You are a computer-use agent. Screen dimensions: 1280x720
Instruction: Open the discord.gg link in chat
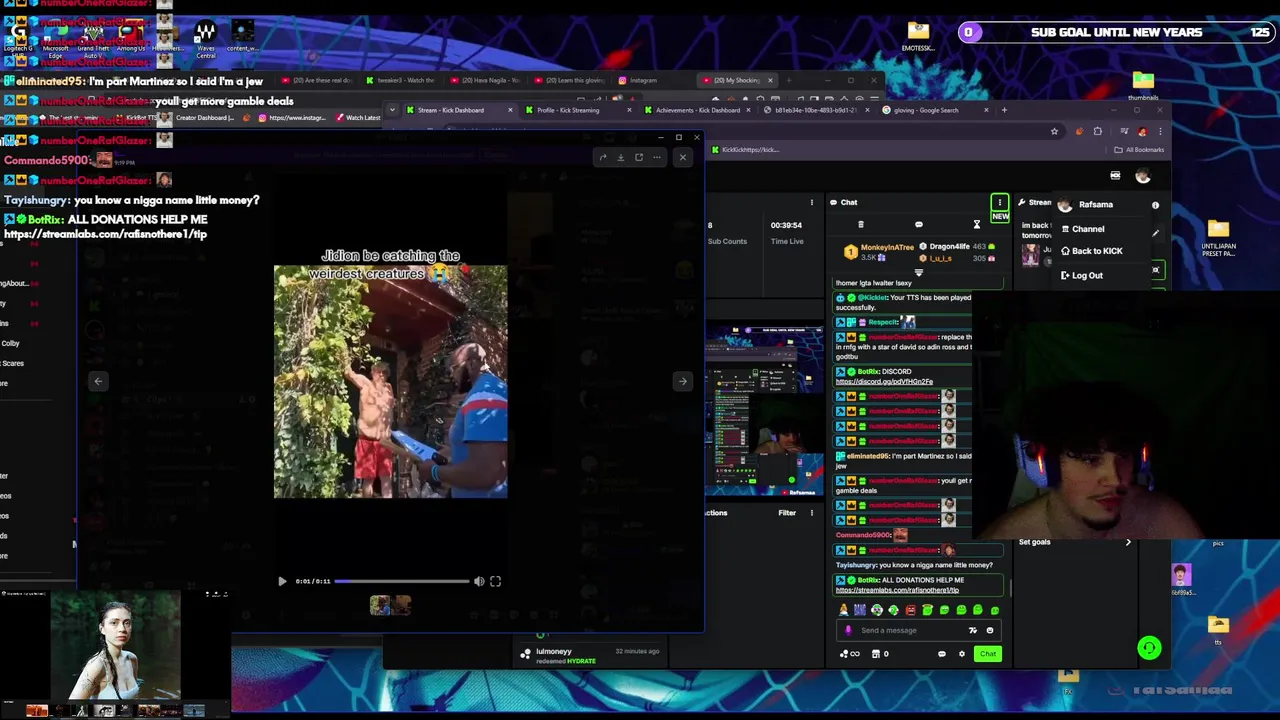coord(884,381)
